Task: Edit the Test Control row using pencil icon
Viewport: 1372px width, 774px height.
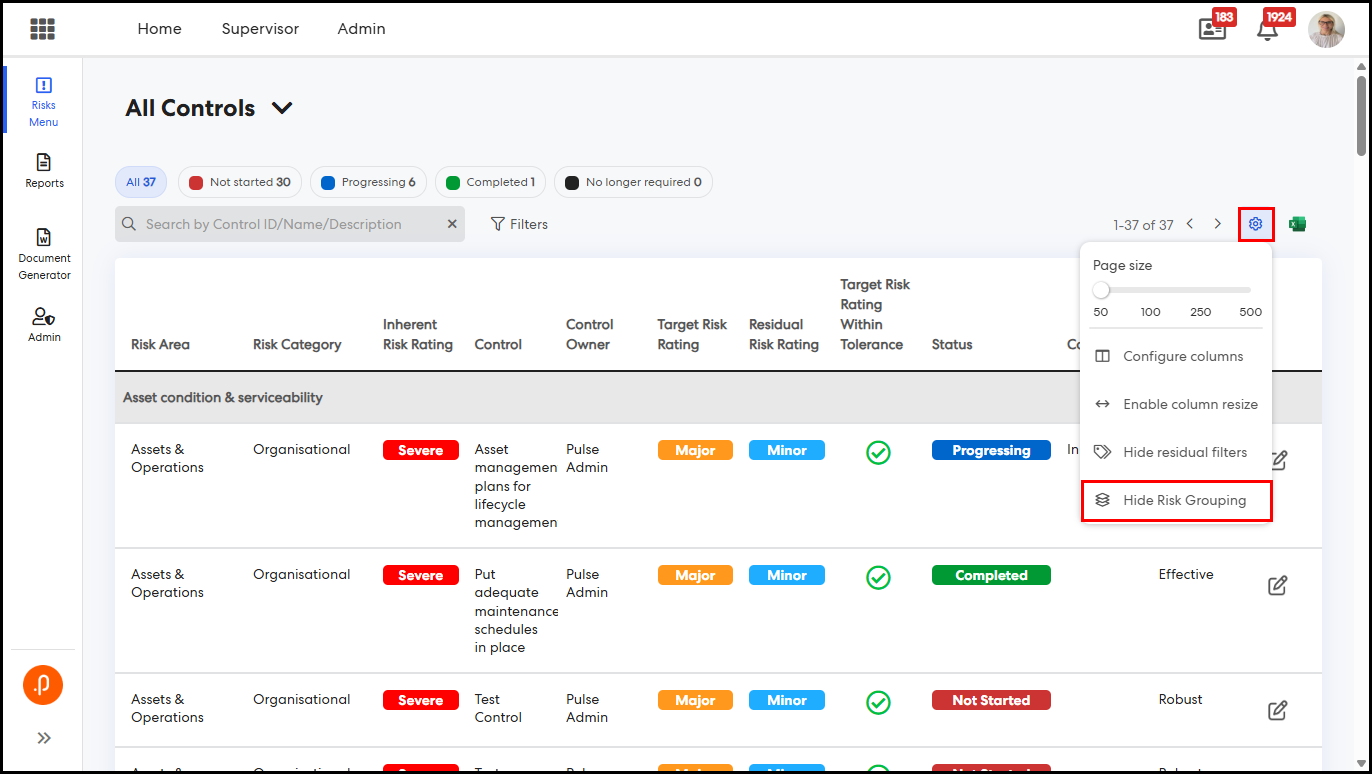Action: tap(1277, 710)
